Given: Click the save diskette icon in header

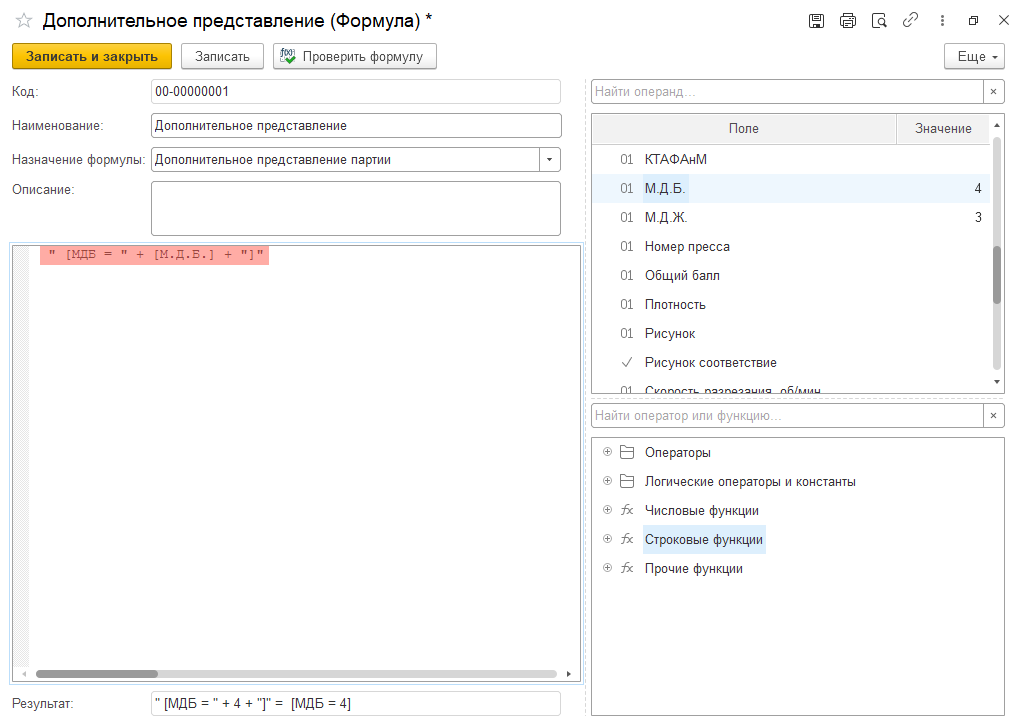Looking at the screenshot, I should [816, 21].
